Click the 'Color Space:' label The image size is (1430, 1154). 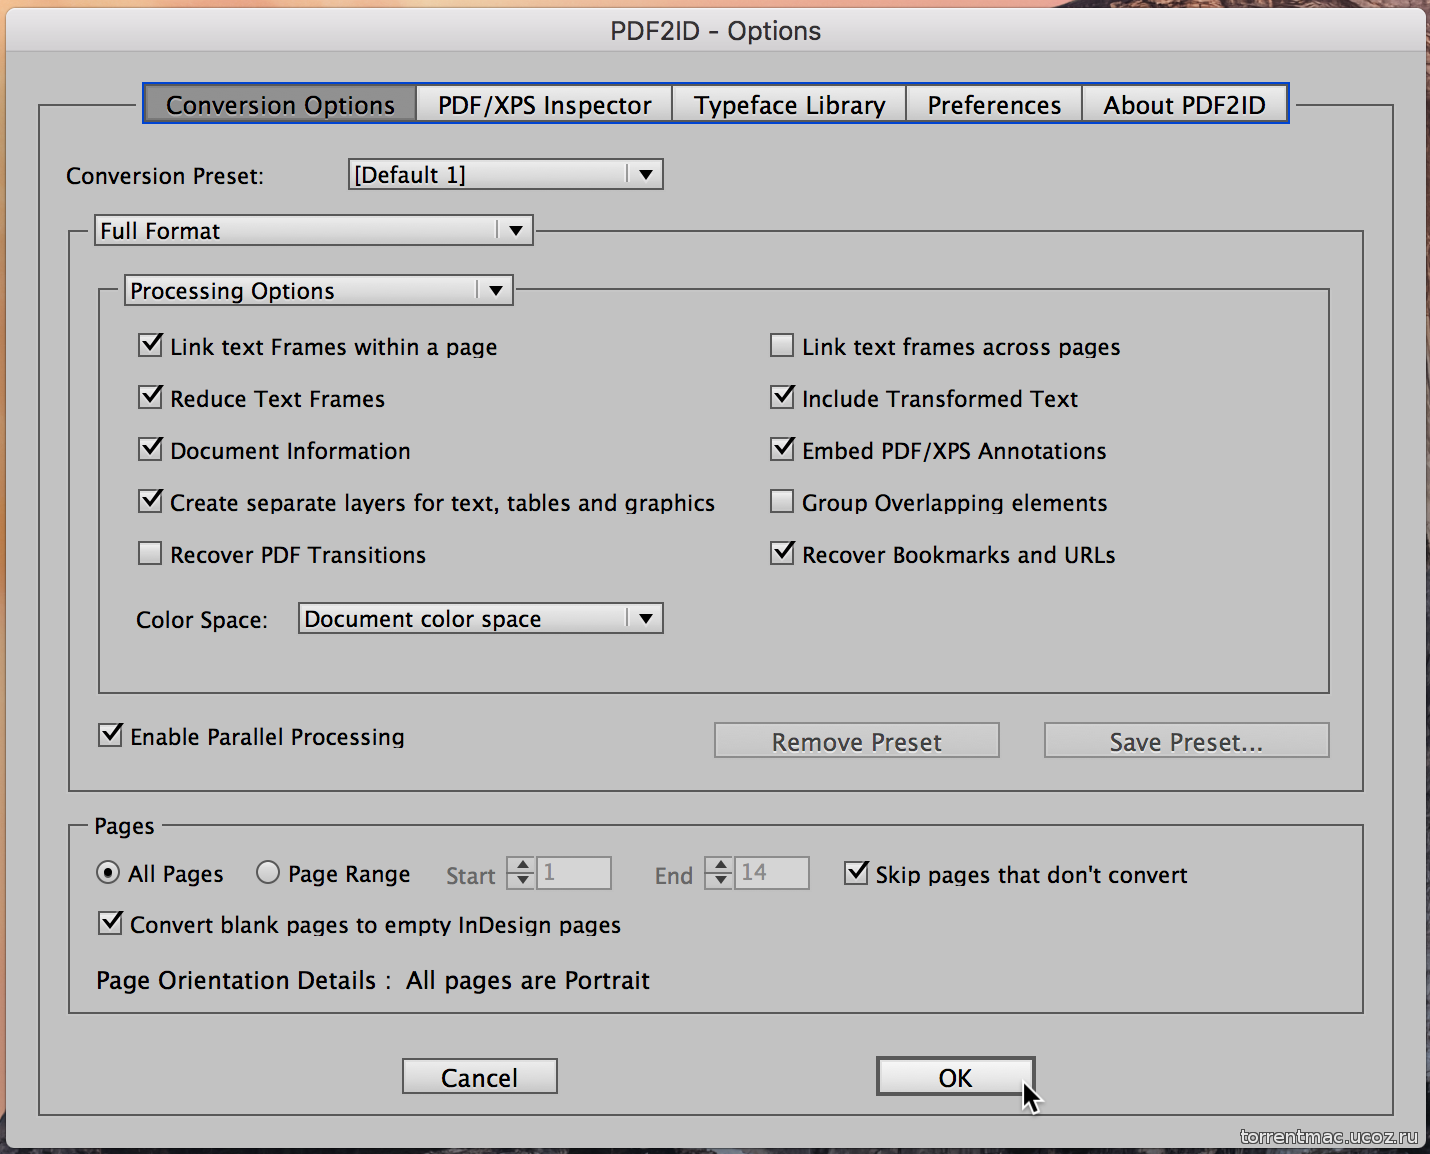point(202,620)
